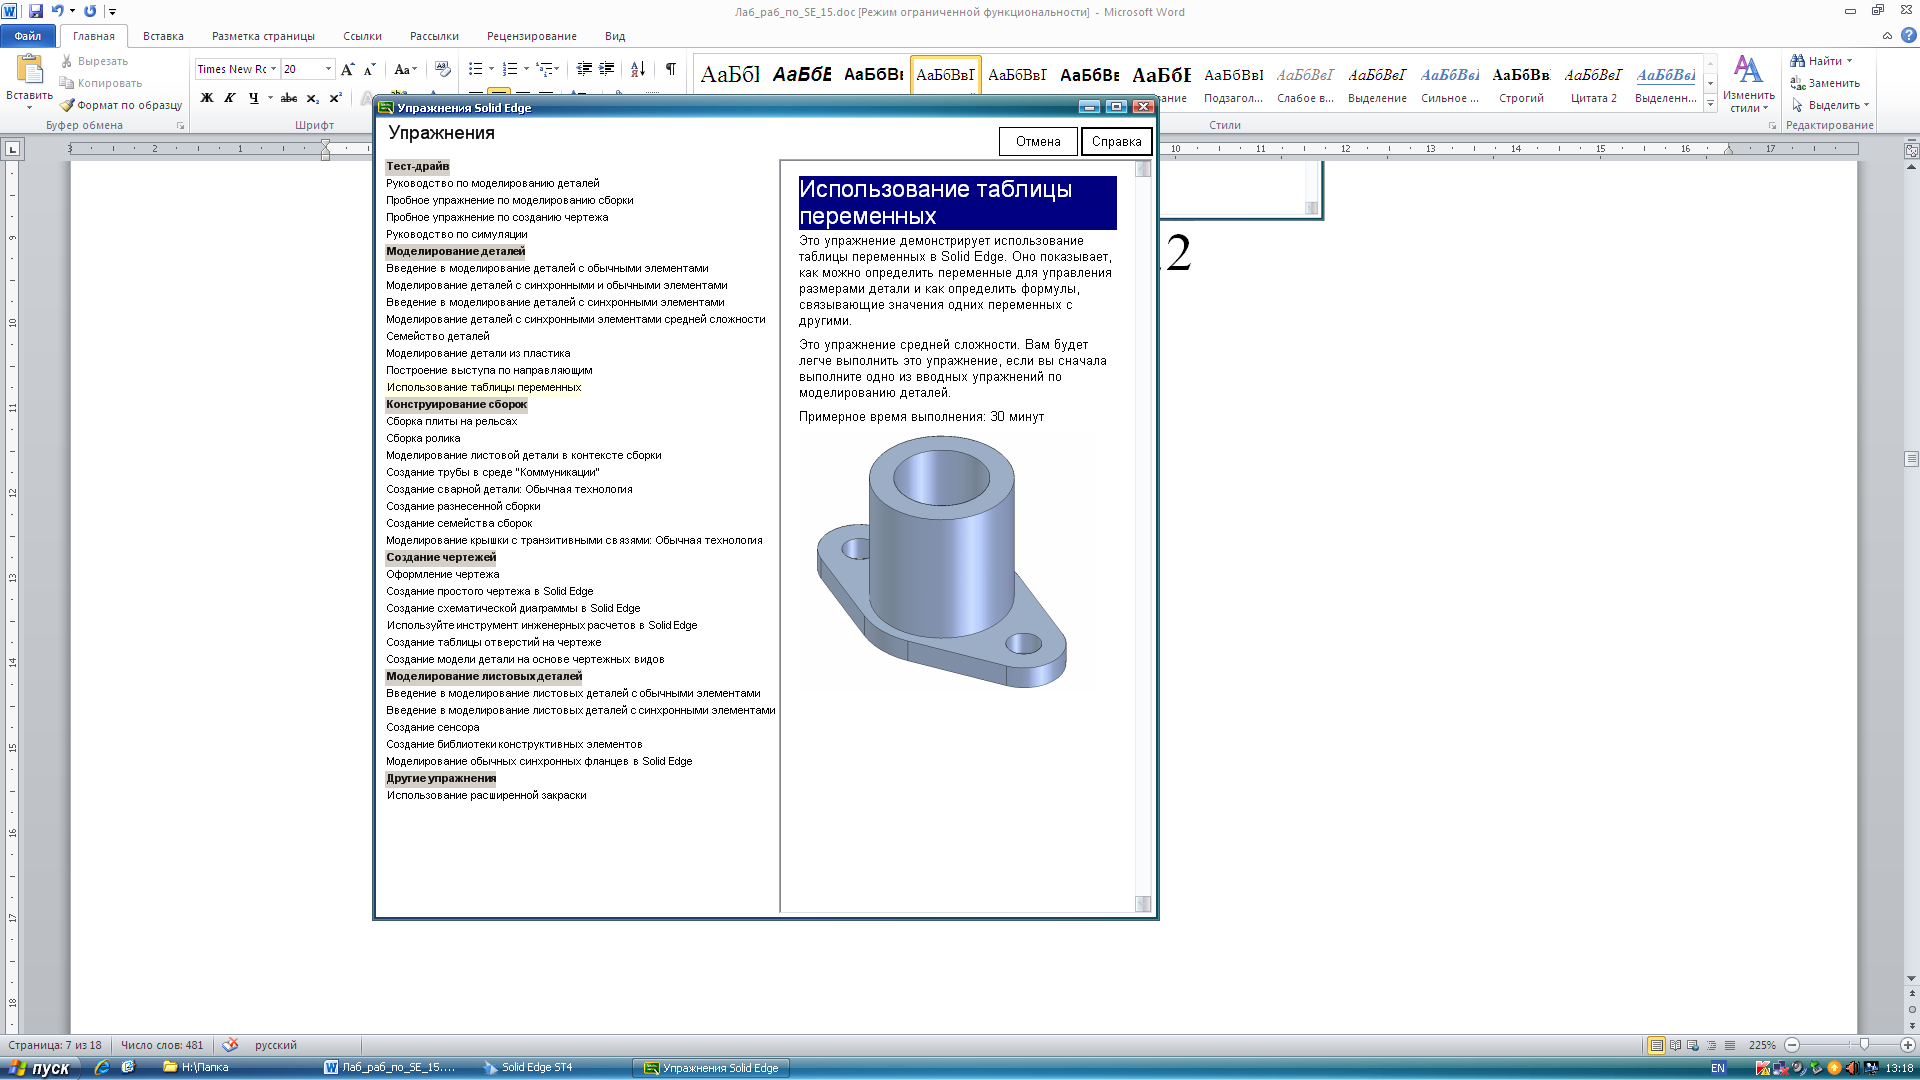Switch to the Ссылки ribbon tab

click(x=362, y=36)
